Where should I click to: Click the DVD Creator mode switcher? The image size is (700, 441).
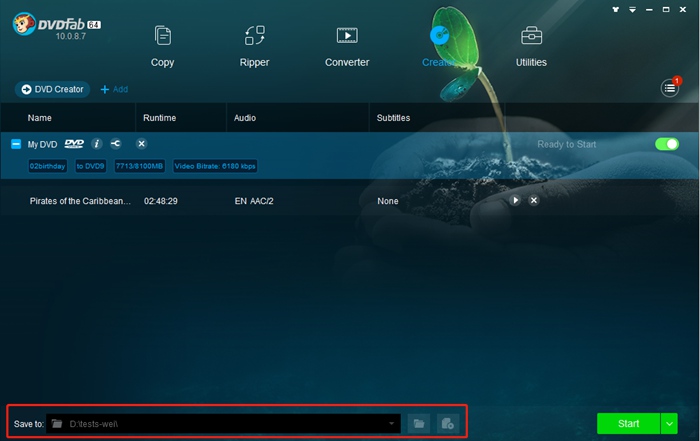click(53, 89)
